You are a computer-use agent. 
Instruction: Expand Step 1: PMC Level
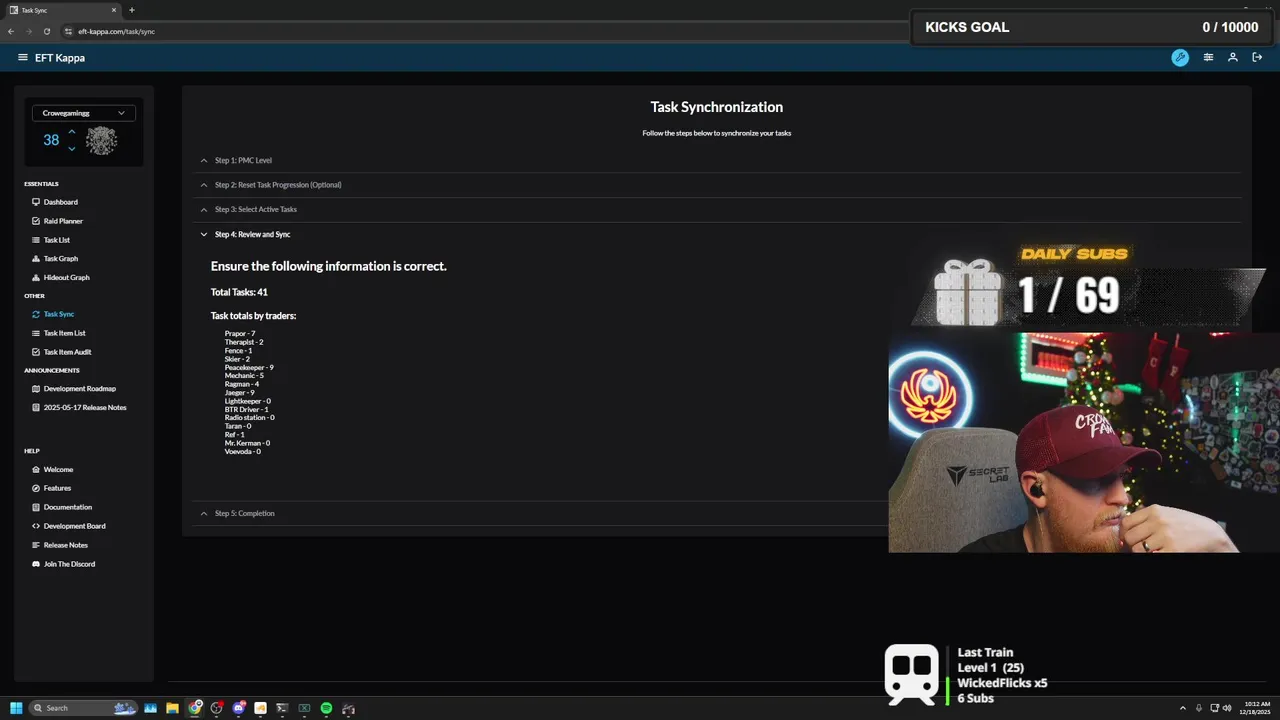click(x=716, y=160)
